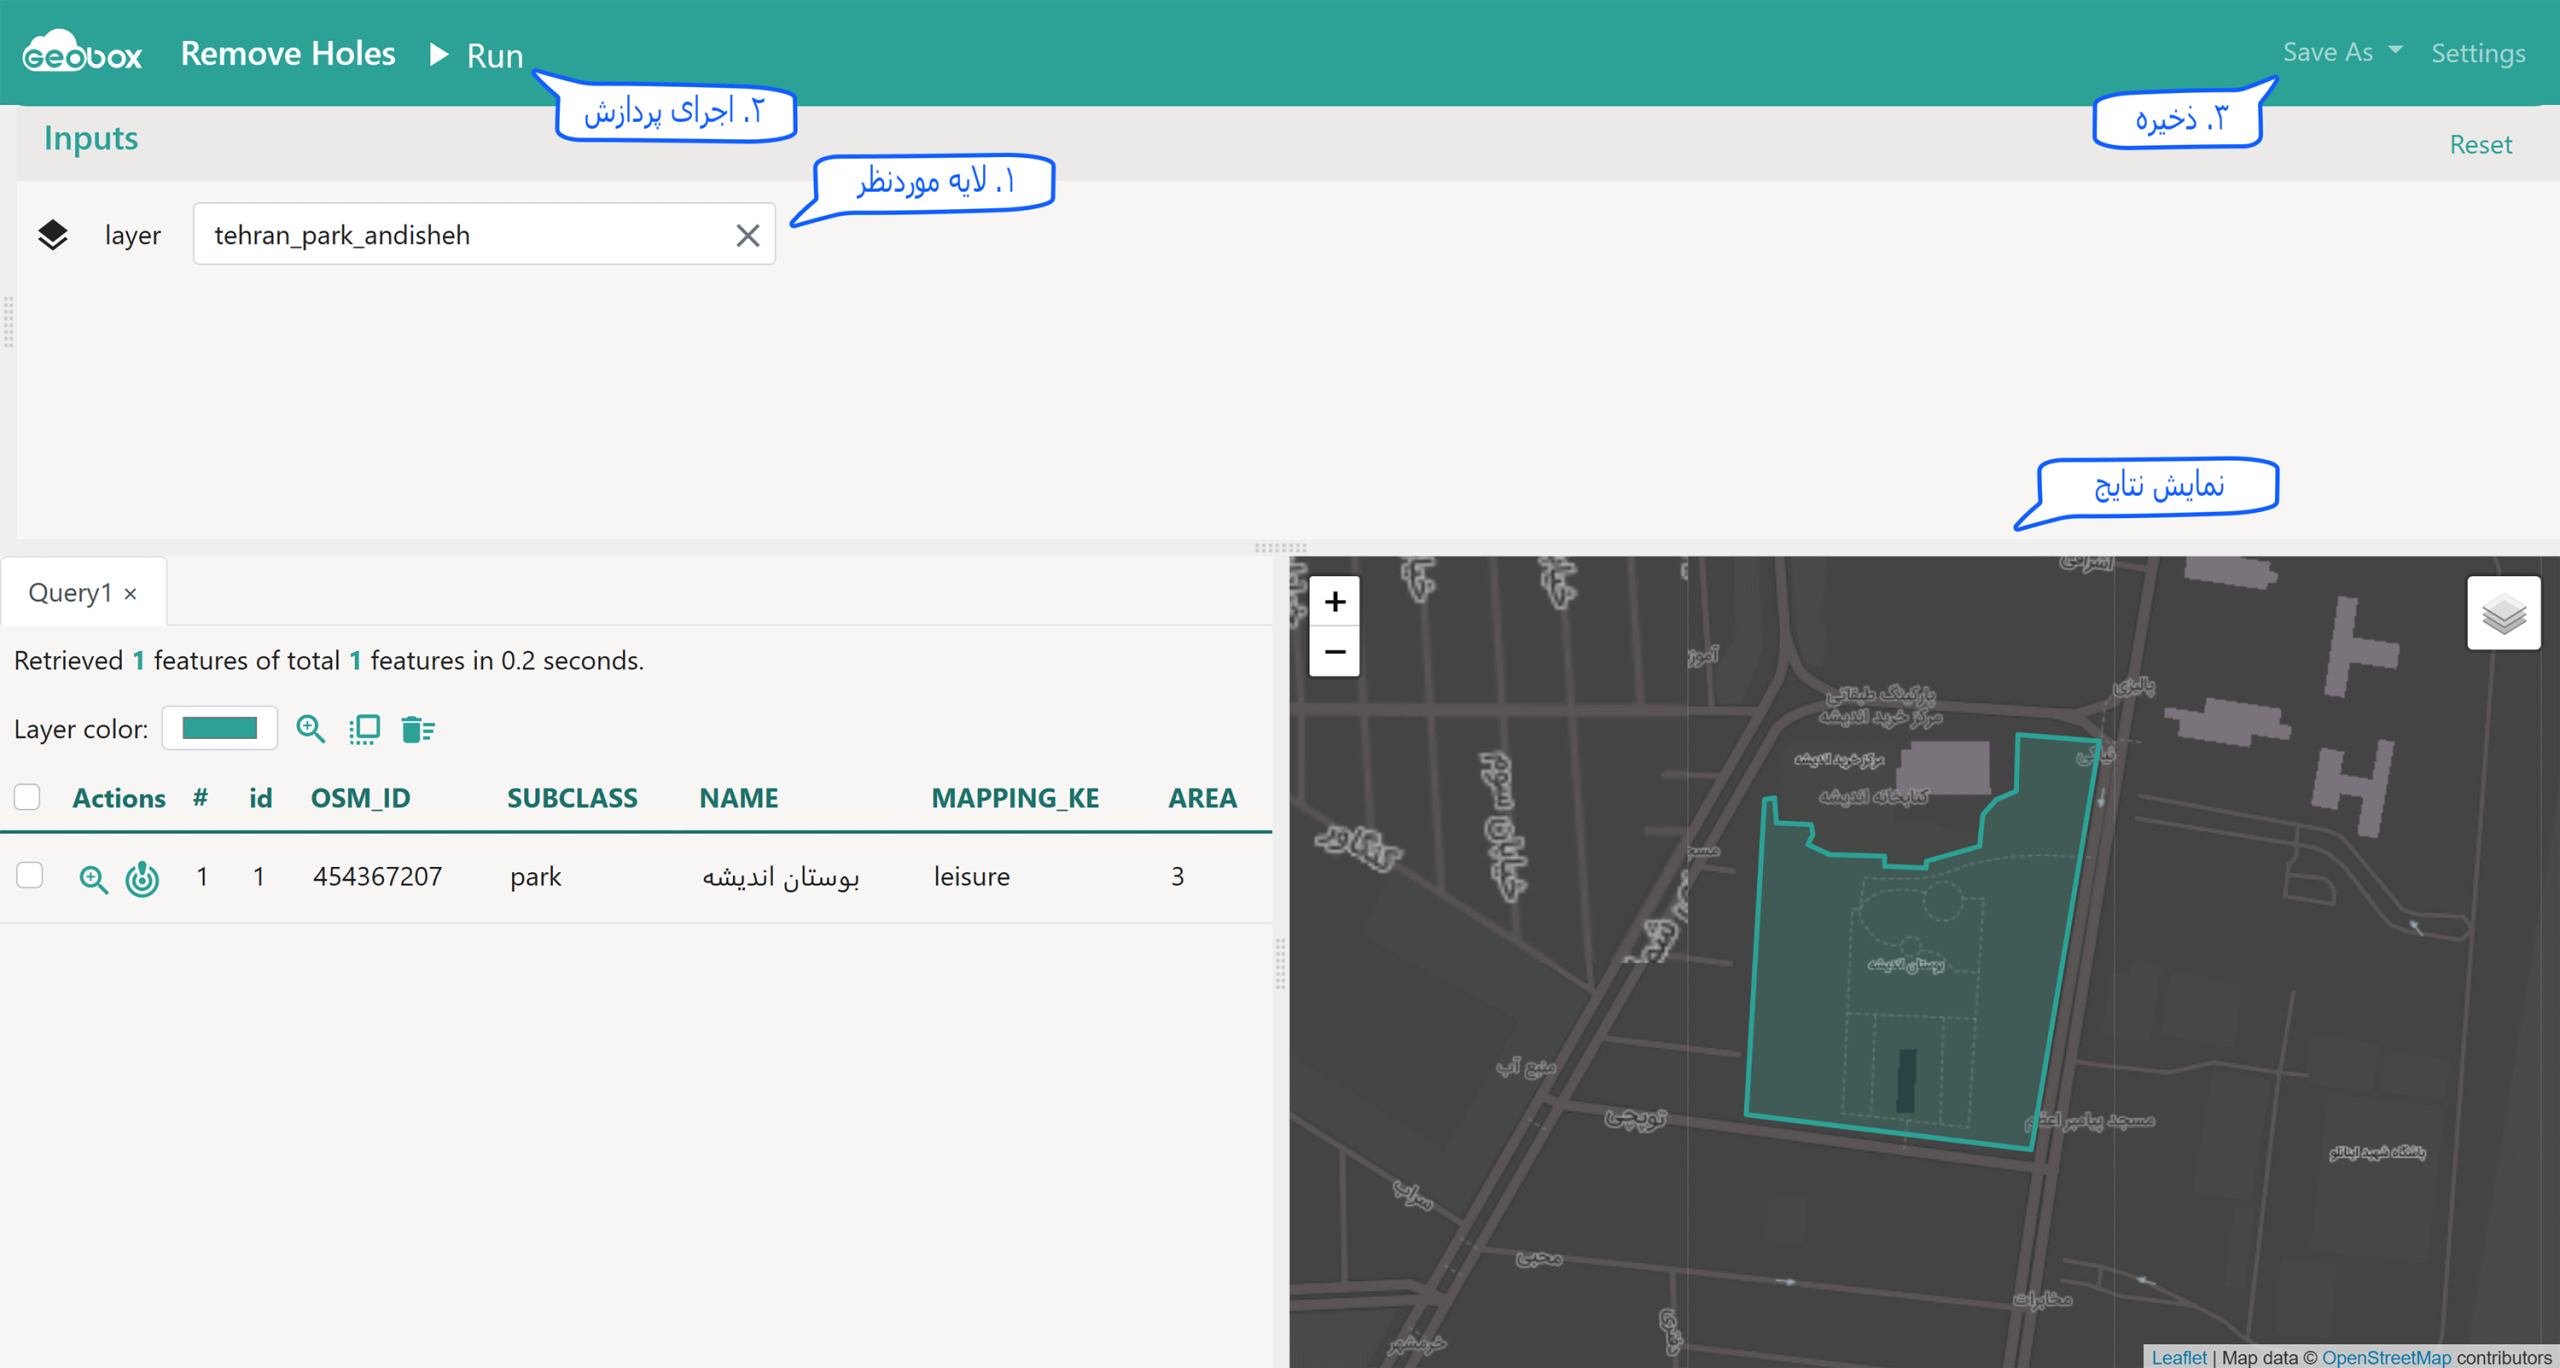Zoom to layer with magnifier icon next to color
Screen dimensions: 2560x1368
311,729
